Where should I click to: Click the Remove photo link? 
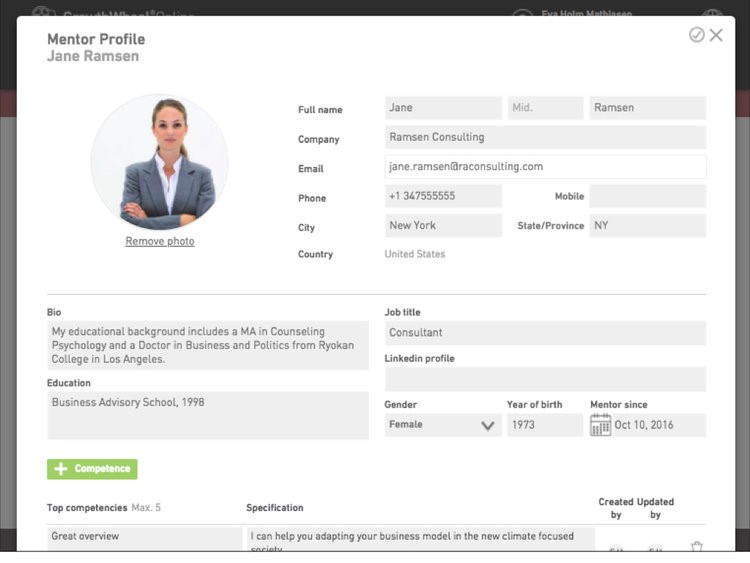[160, 241]
